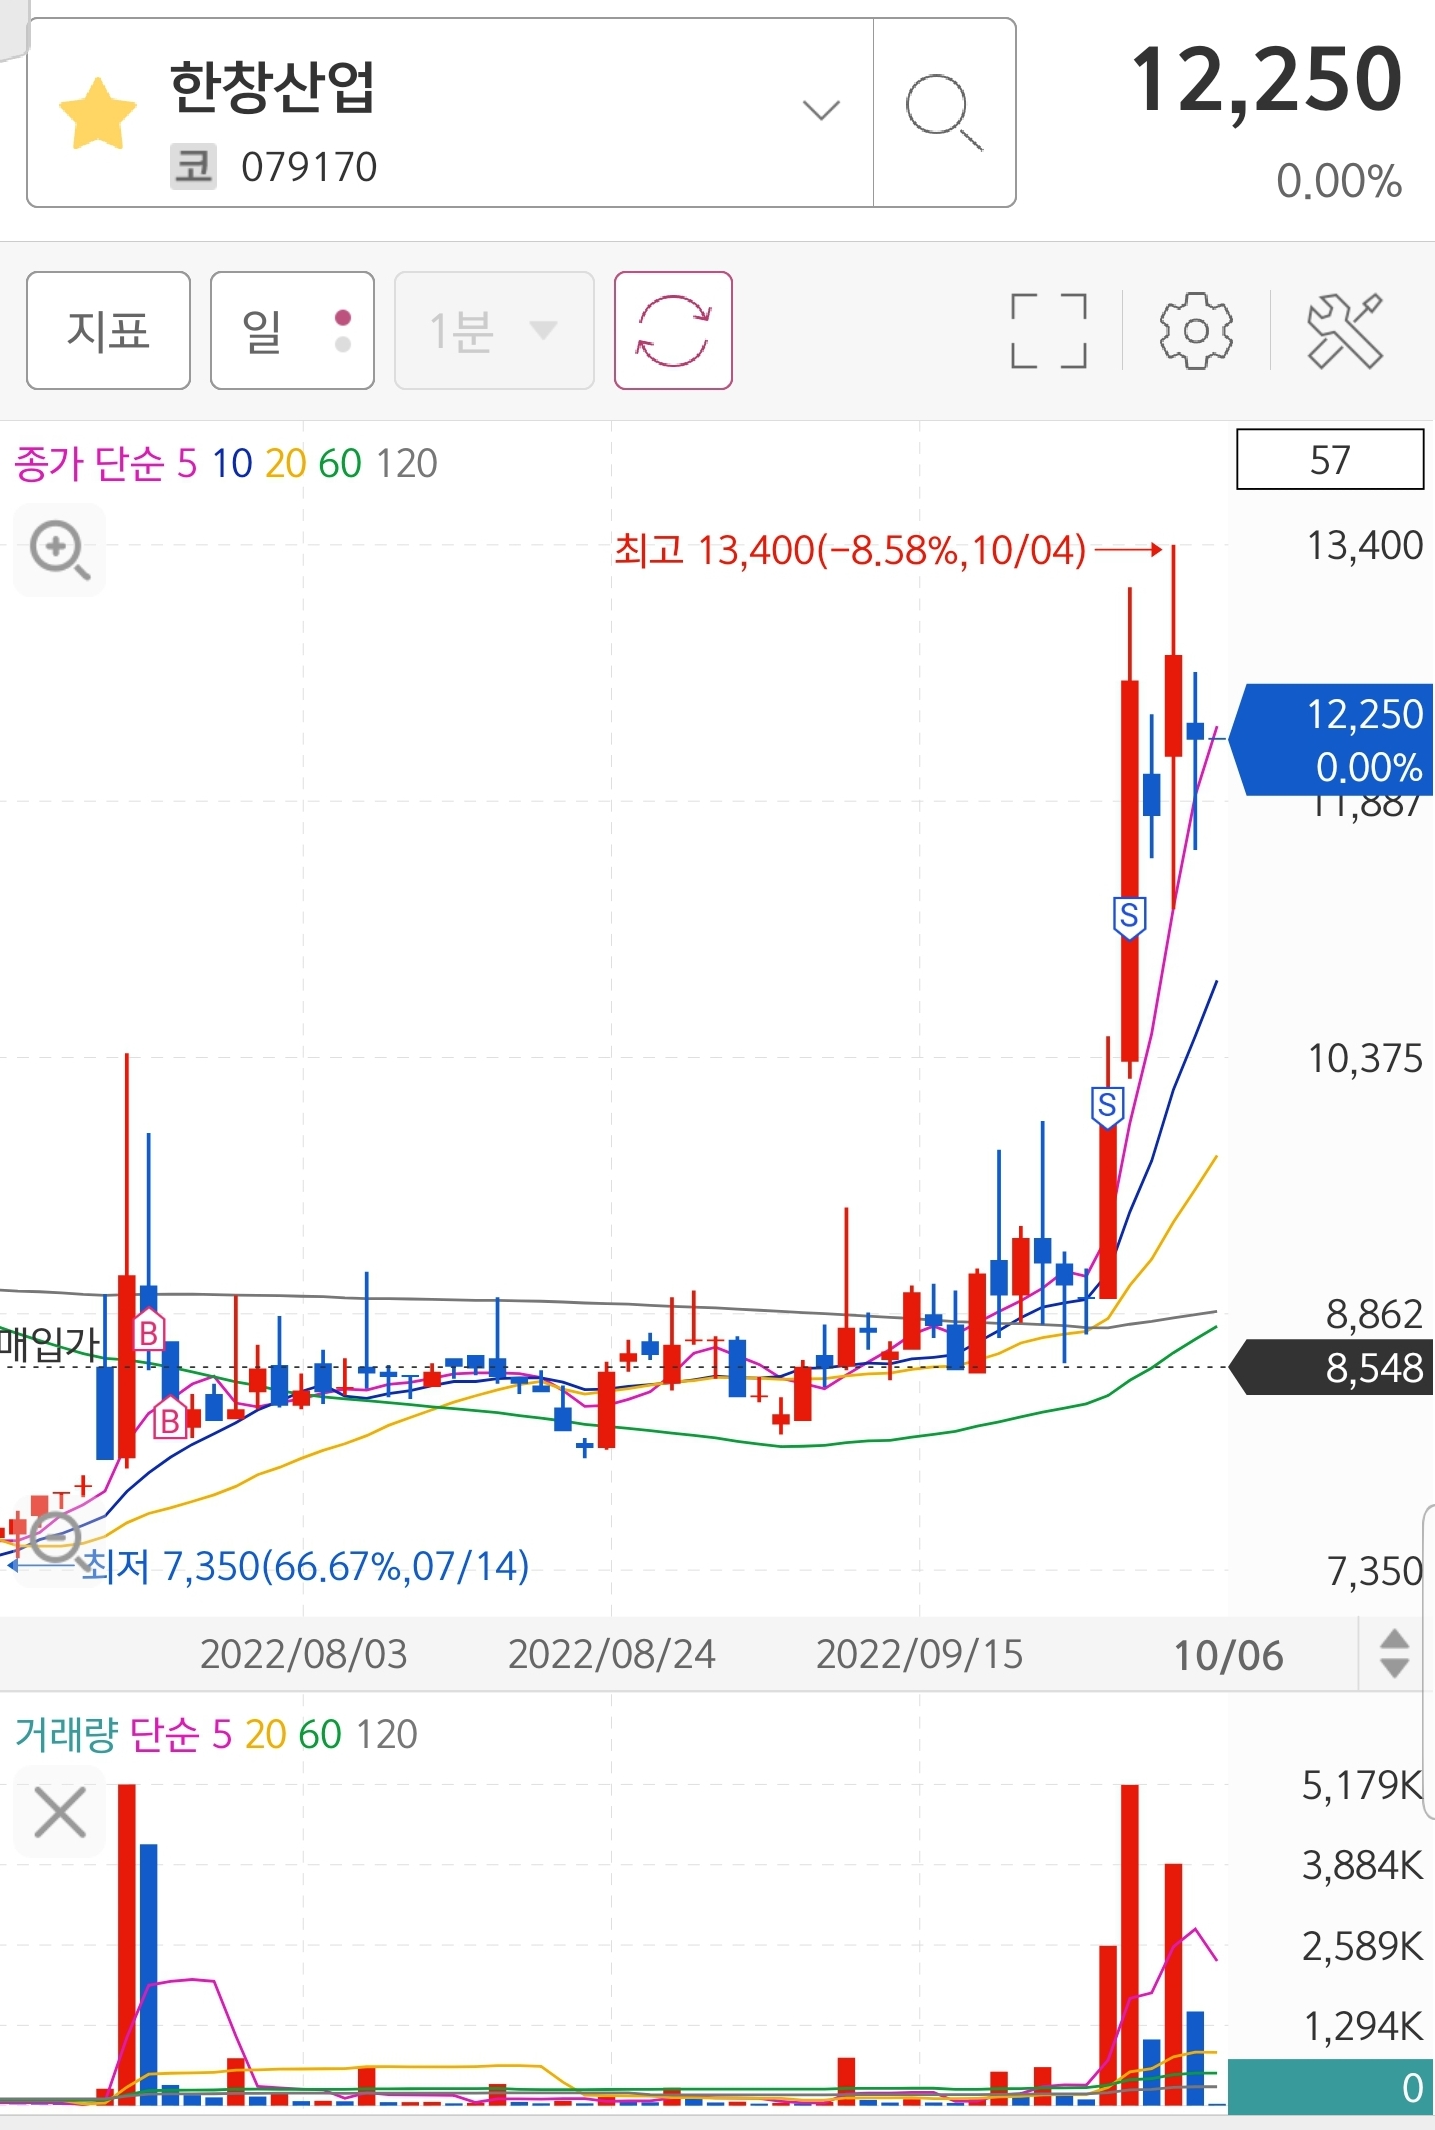Tap the 한창산업 stock name
1435x2130 pixels.
(272, 87)
